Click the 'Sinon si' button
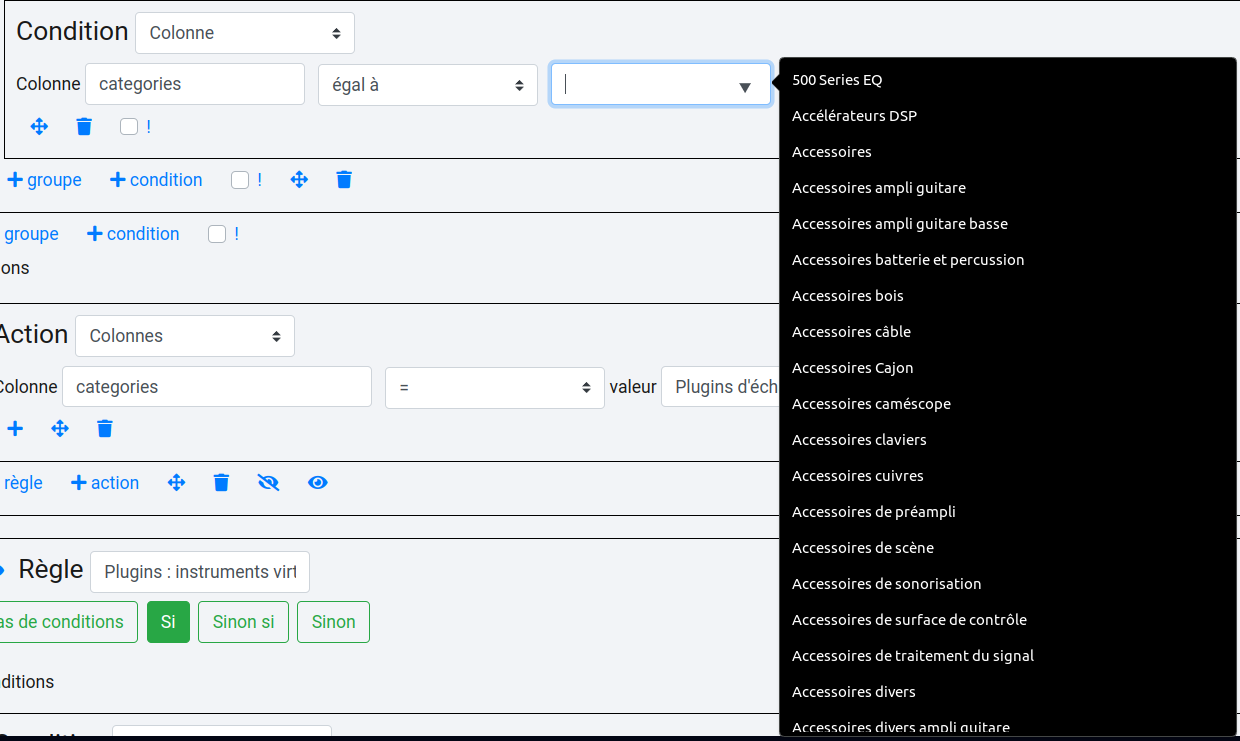This screenshot has height=741, width=1240. point(243,622)
